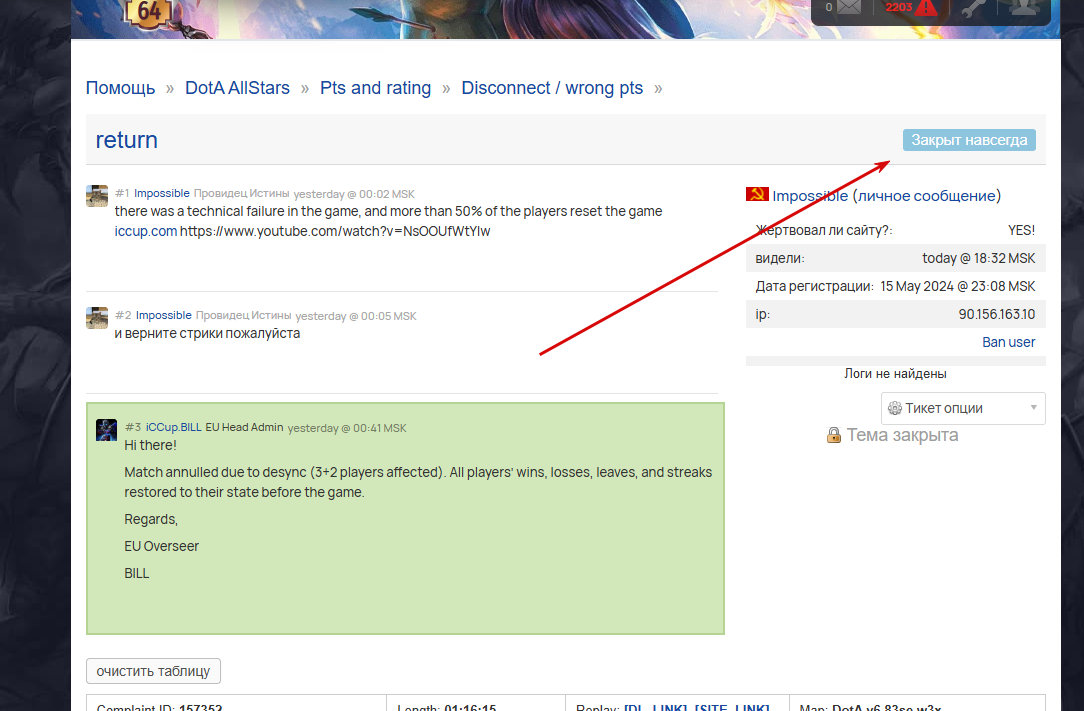Click iCCup.BILL's avatar on post #3
1084x711 pixels.
[x=106, y=430]
